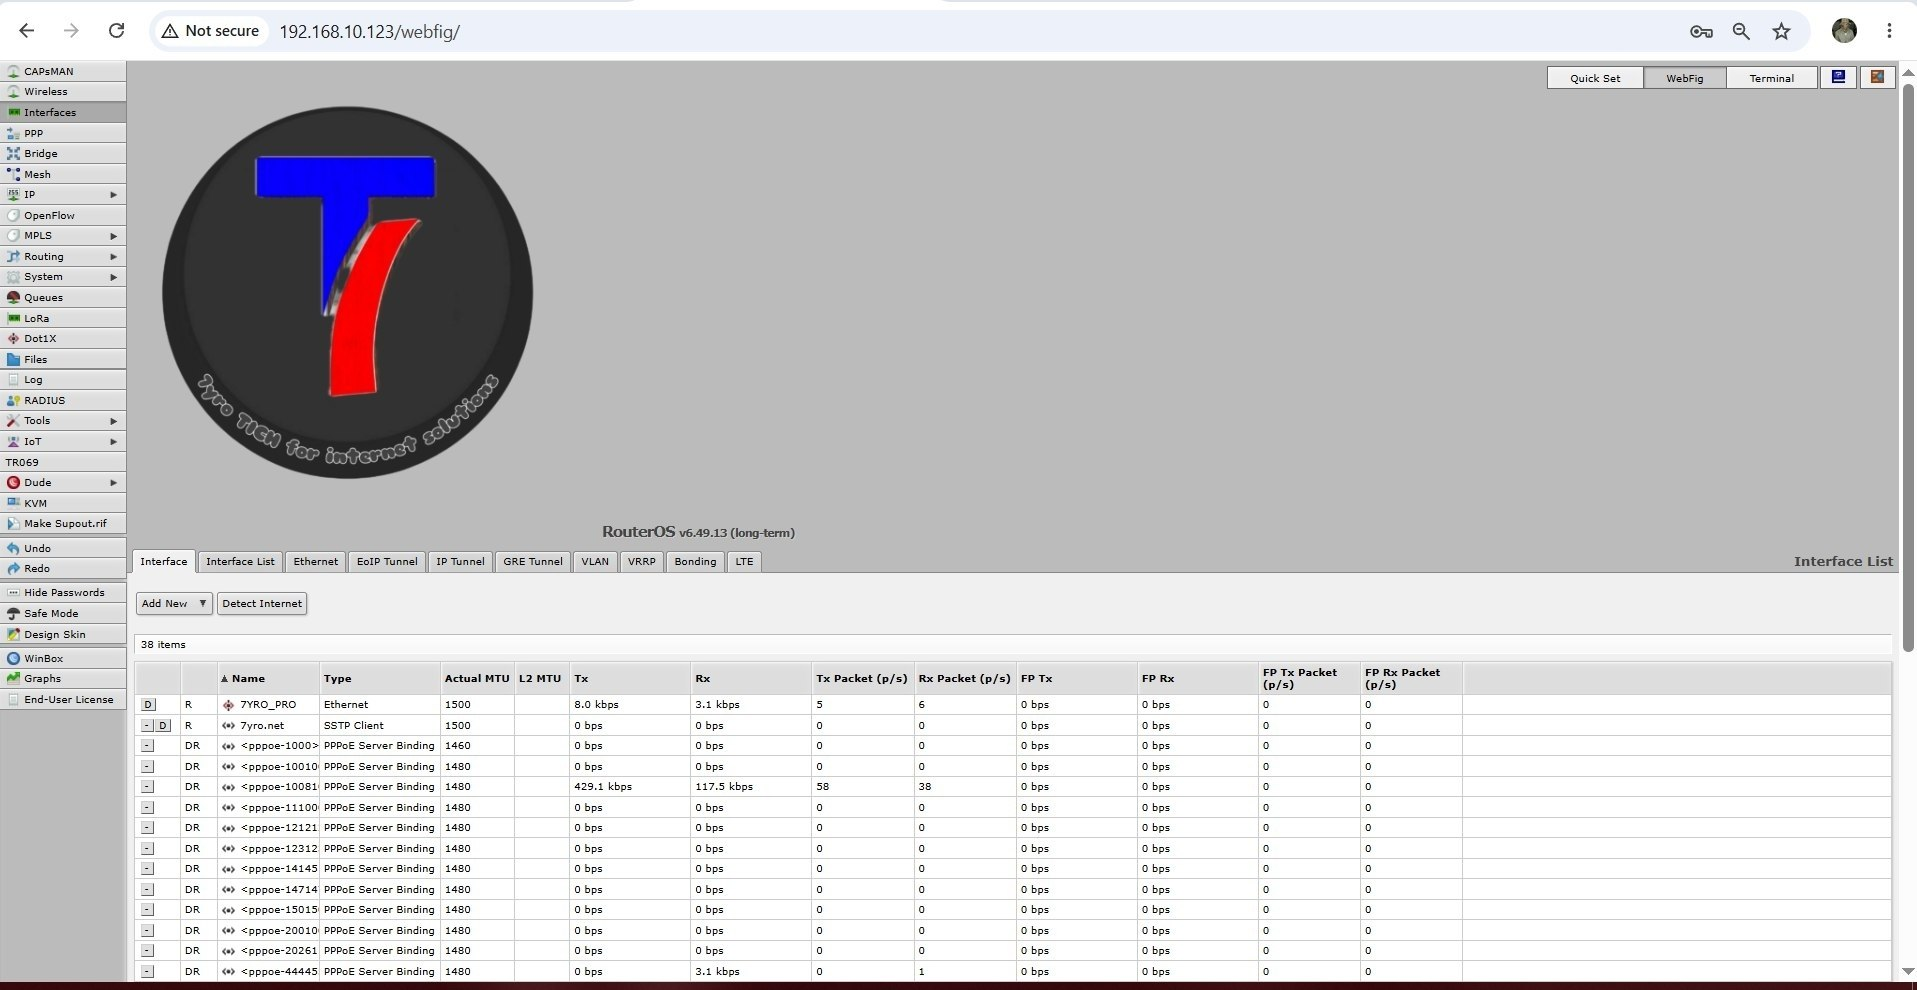Open saved passwords key icon
The height and width of the screenshot is (990, 1917).
pos(1701,31)
